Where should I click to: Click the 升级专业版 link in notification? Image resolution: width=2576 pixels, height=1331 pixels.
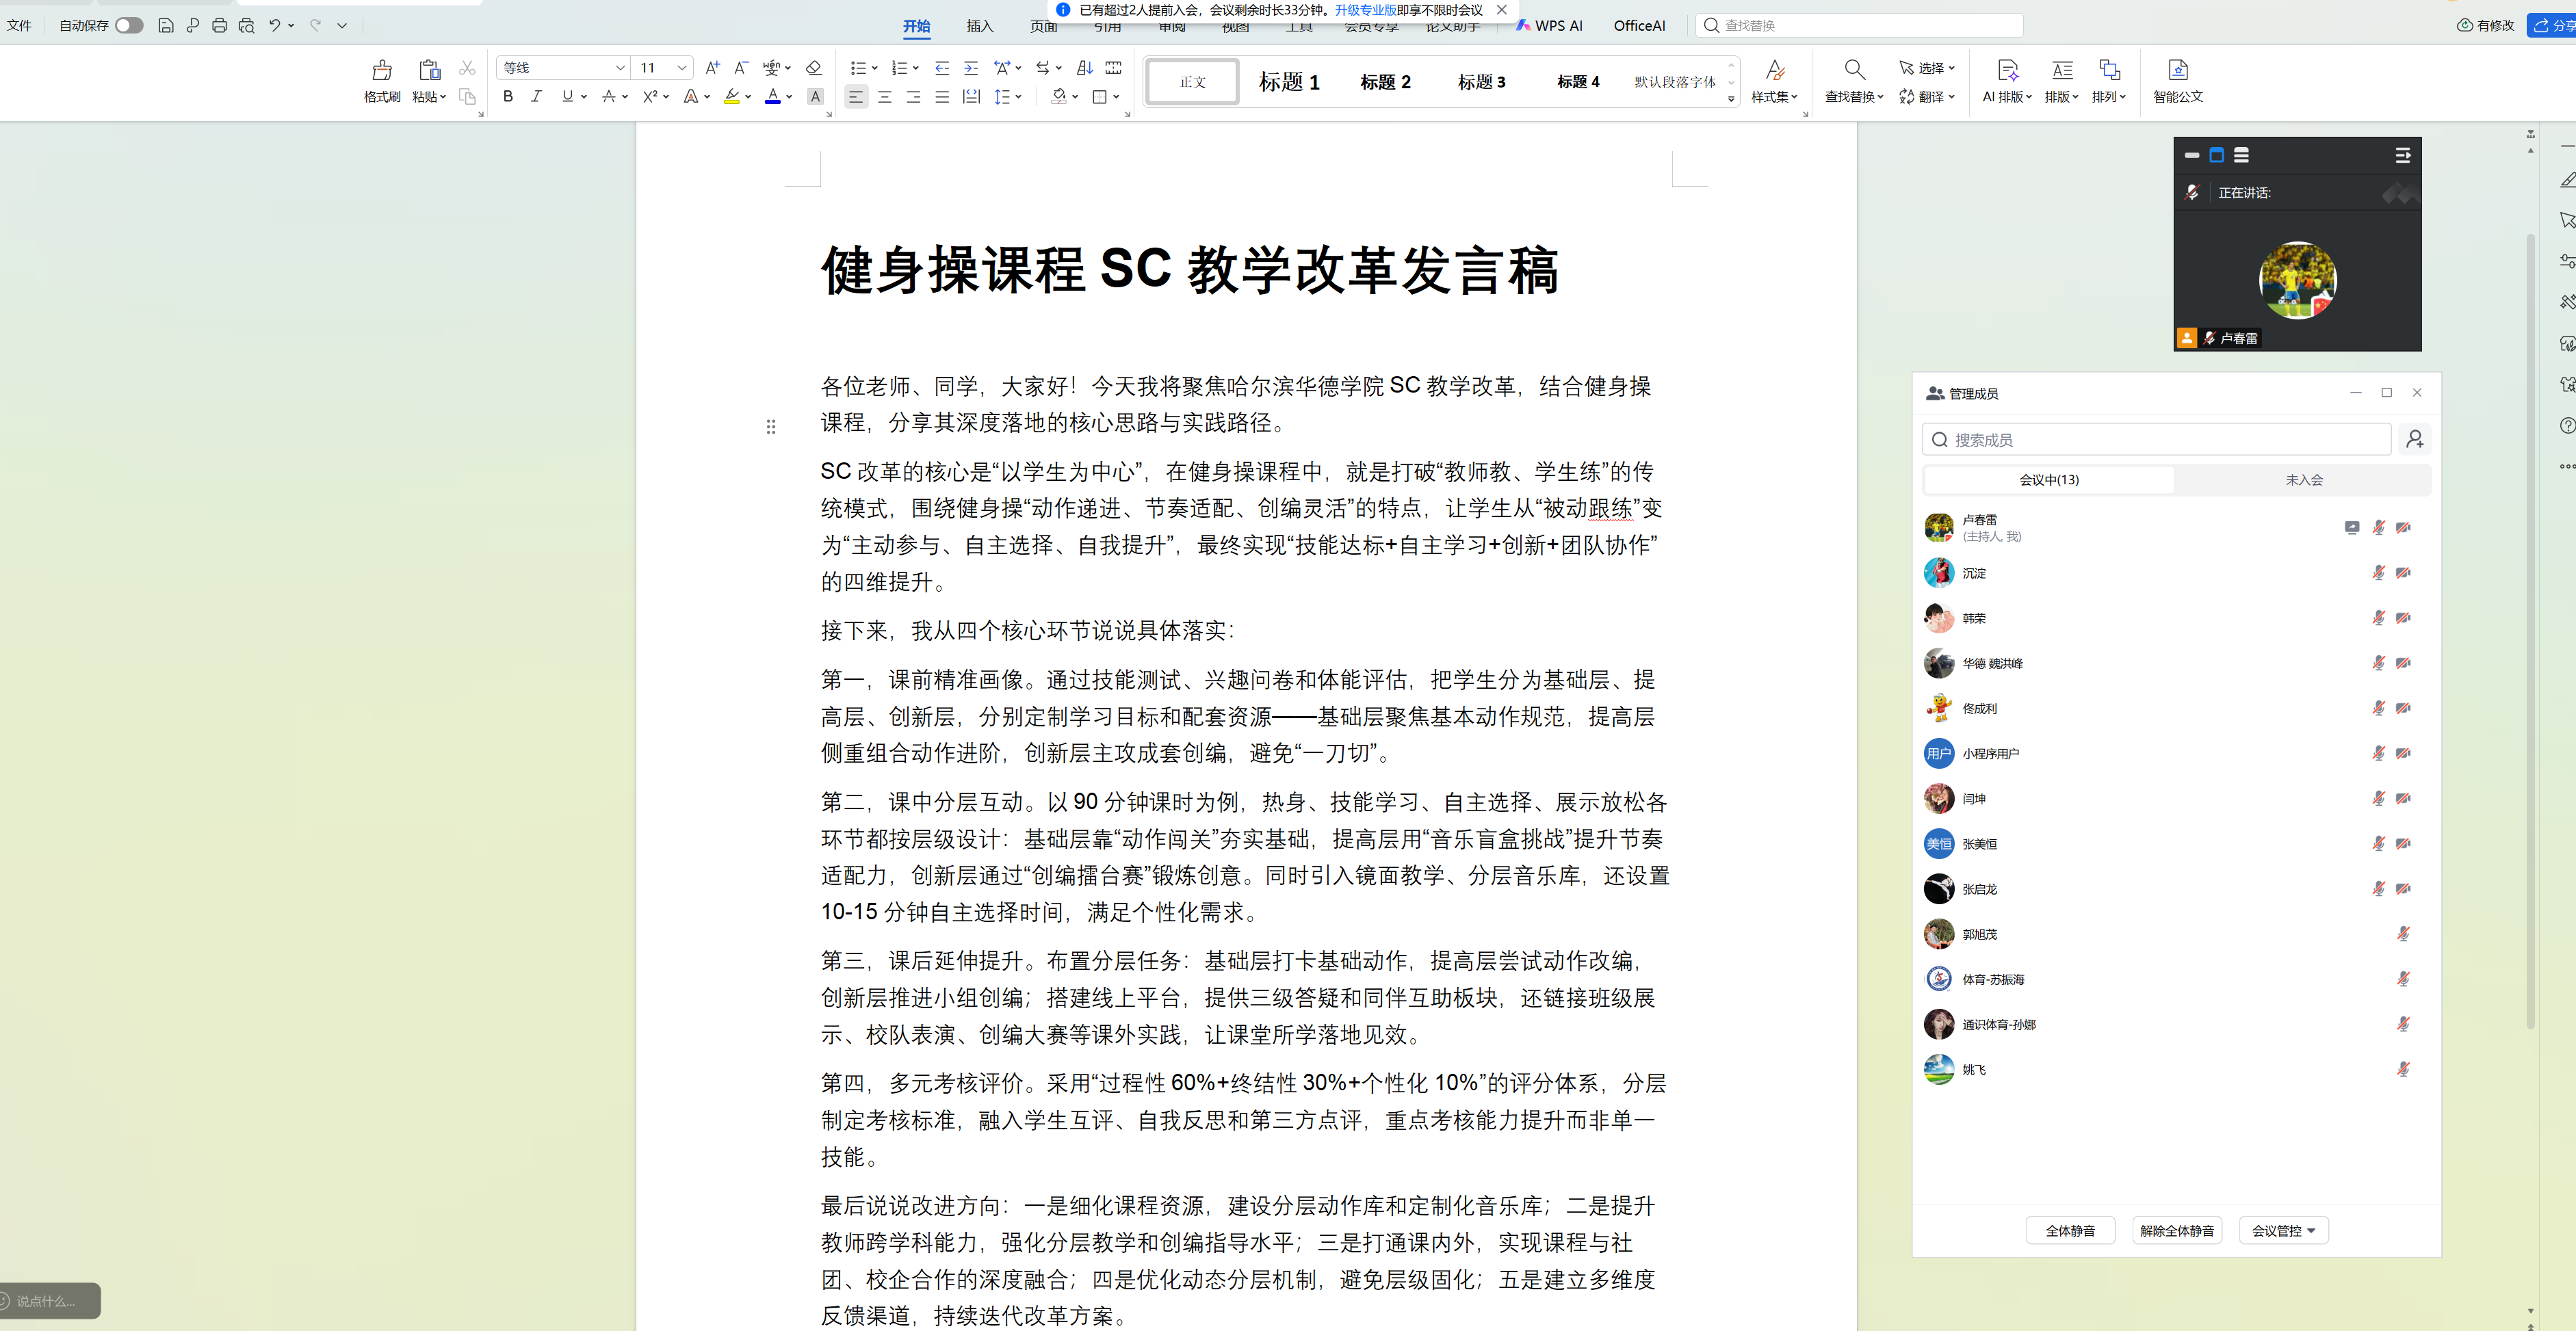click(1365, 10)
